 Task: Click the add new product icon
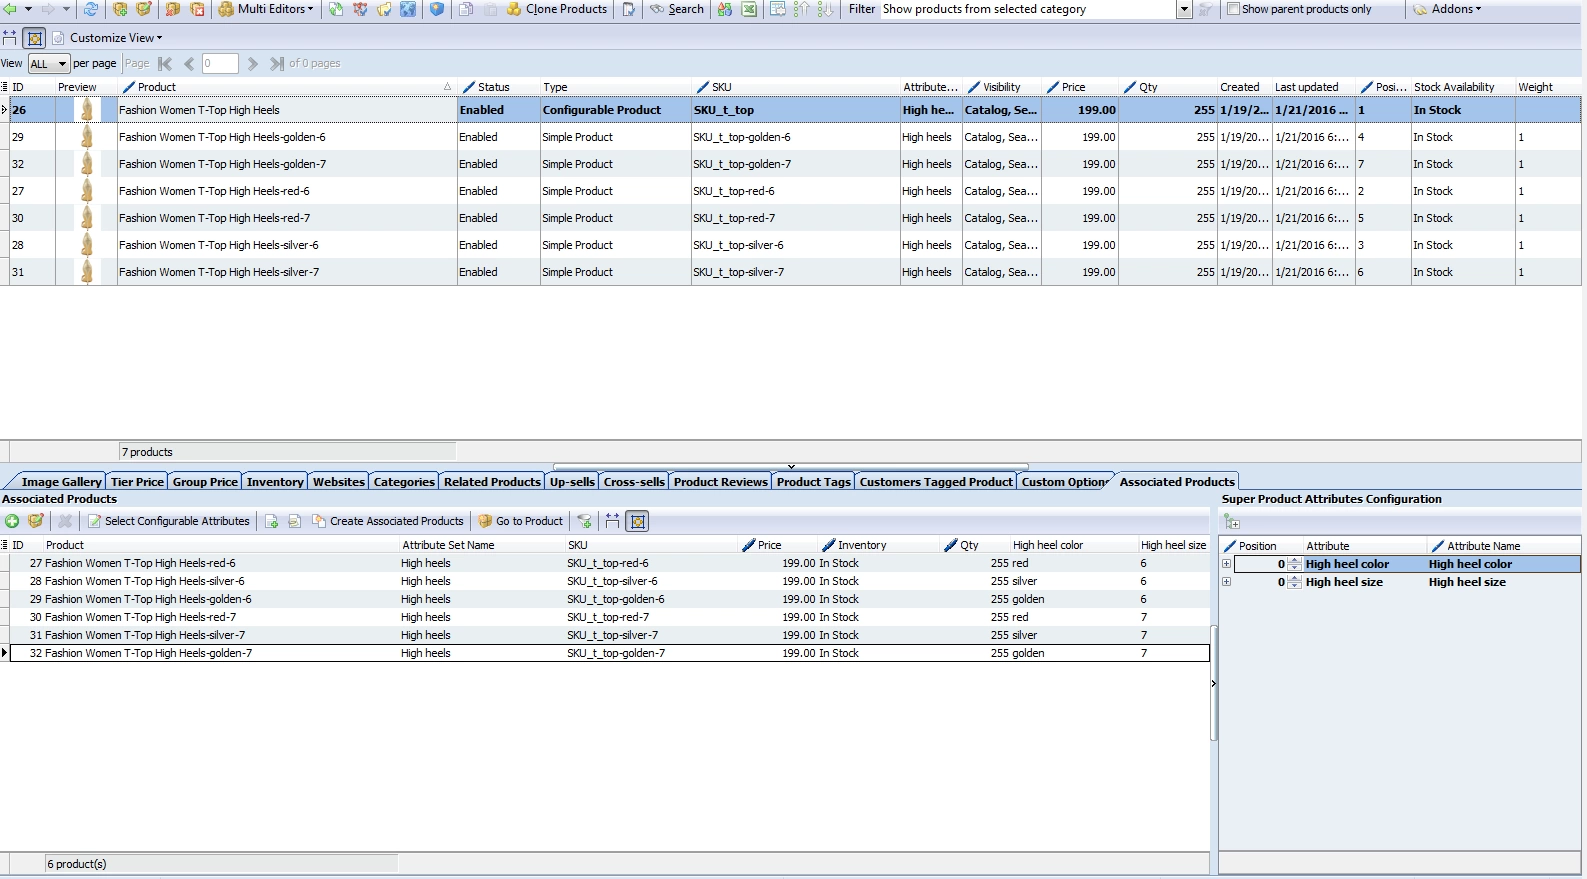[x=120, y=9]
